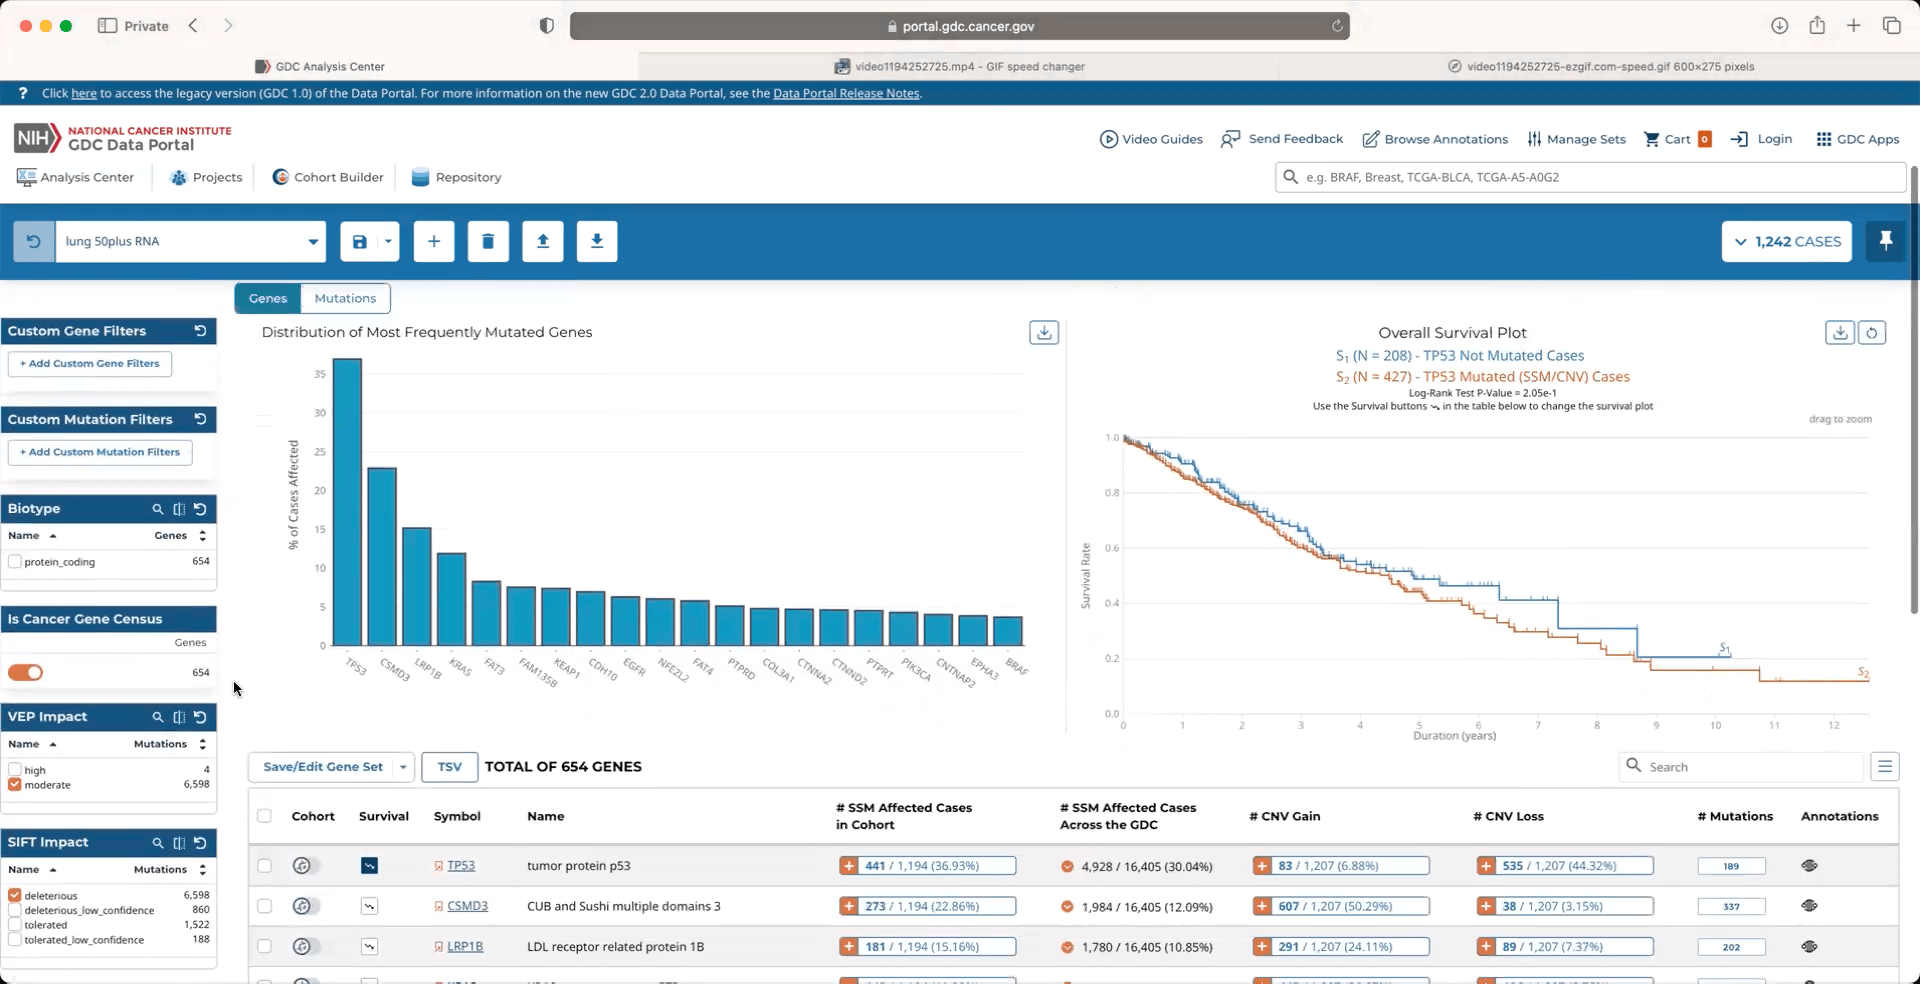This screenshot has width=1920, height=984.
Task: Reset the Overall Survival Plot zoom
Action: pos(1871,333)
